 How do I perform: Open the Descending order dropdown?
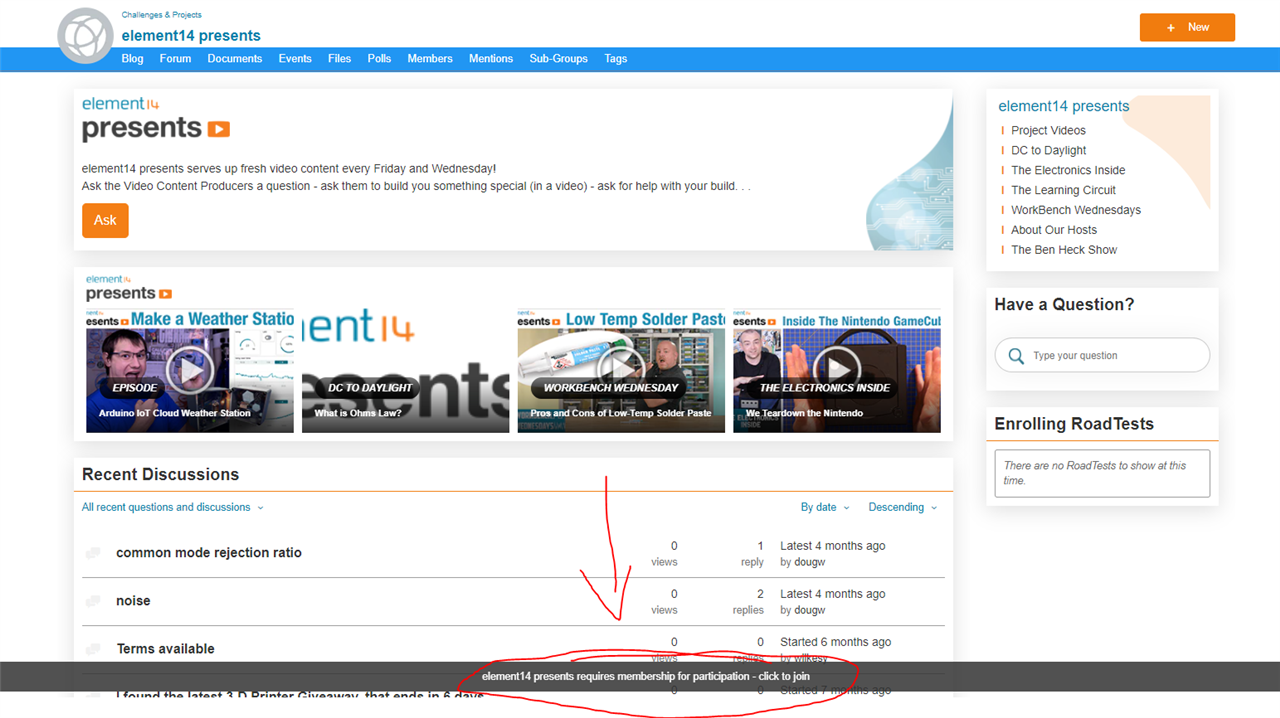click(x=903, y=507)
